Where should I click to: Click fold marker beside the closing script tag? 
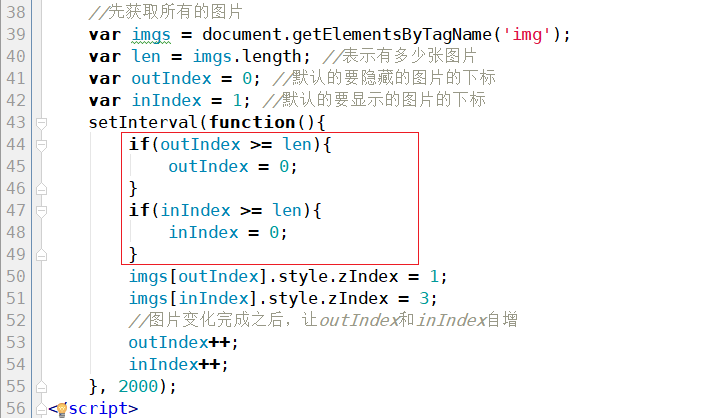coord(41,407)
